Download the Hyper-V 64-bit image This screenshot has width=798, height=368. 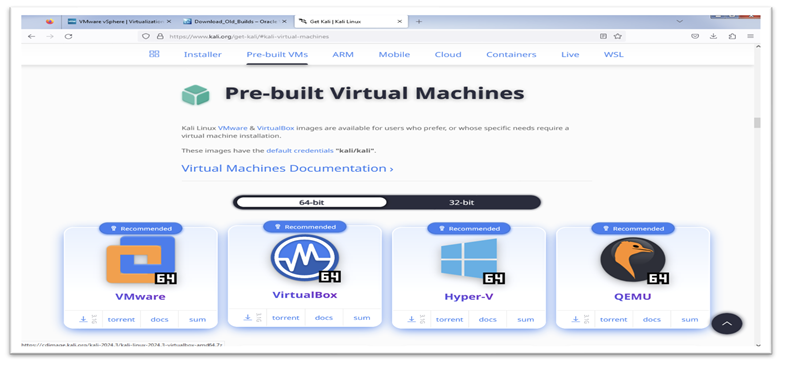411,319
